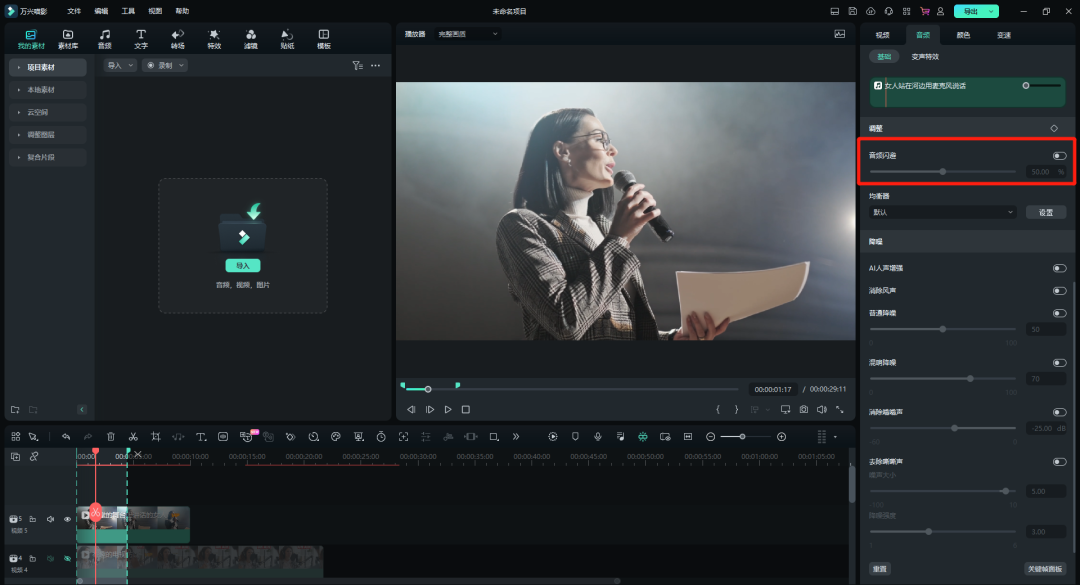Open the 导入 import dropdown
1080x585 pixels.
coord(120,65)
